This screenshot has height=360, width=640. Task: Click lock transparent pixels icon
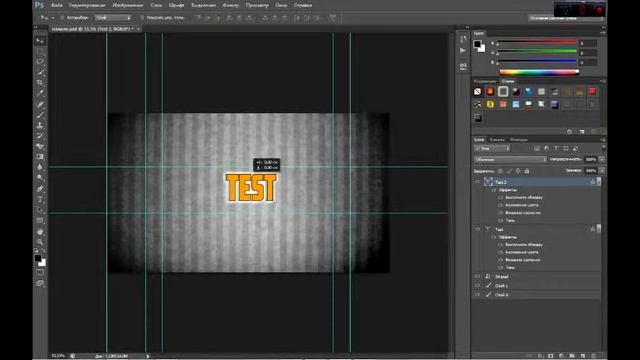coord(500,171)
